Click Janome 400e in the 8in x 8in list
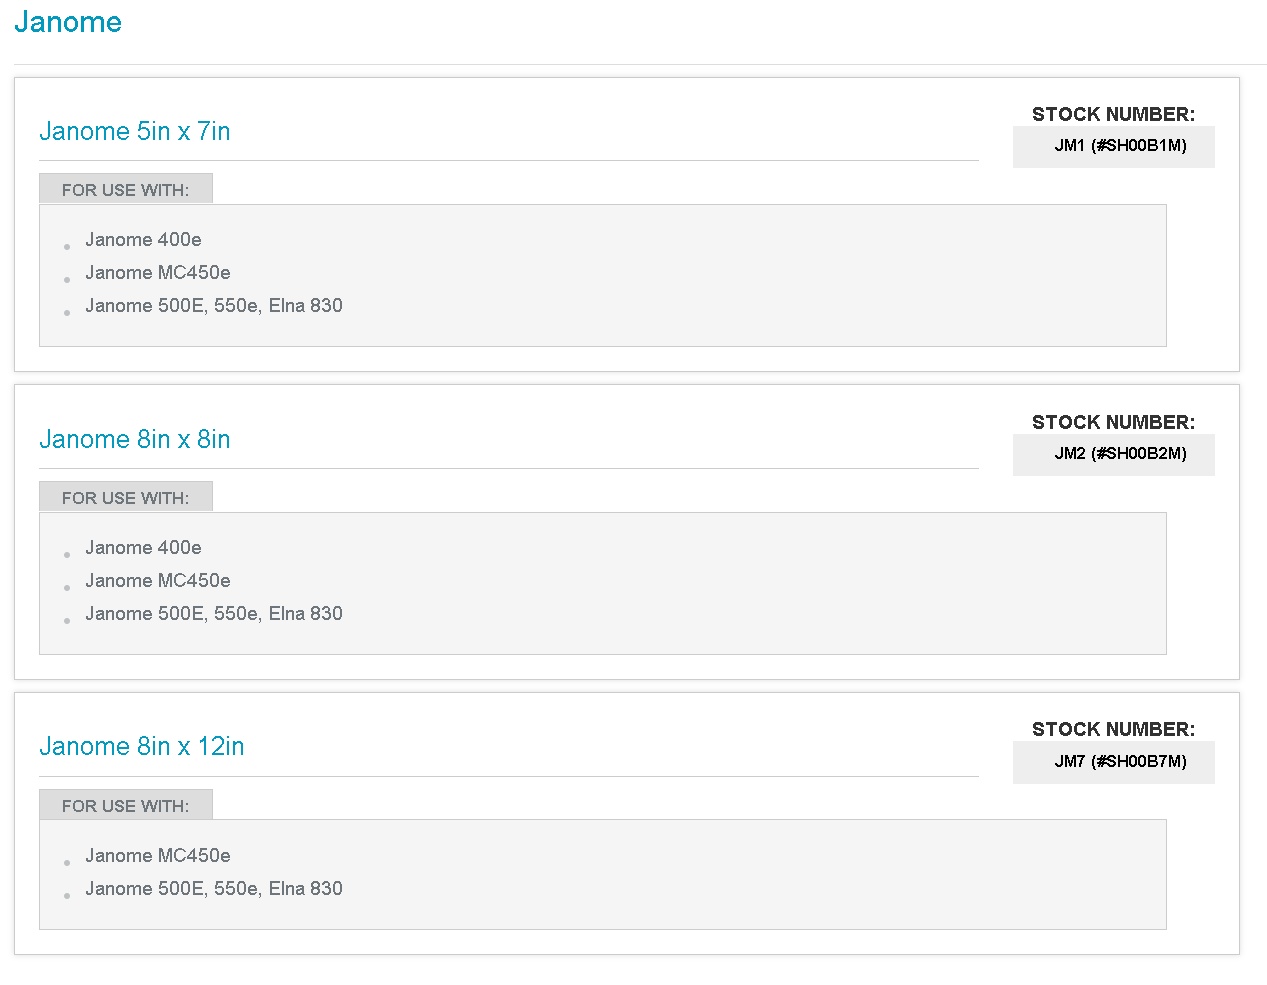The image size is (1267, 985). (x=143, y=548)
